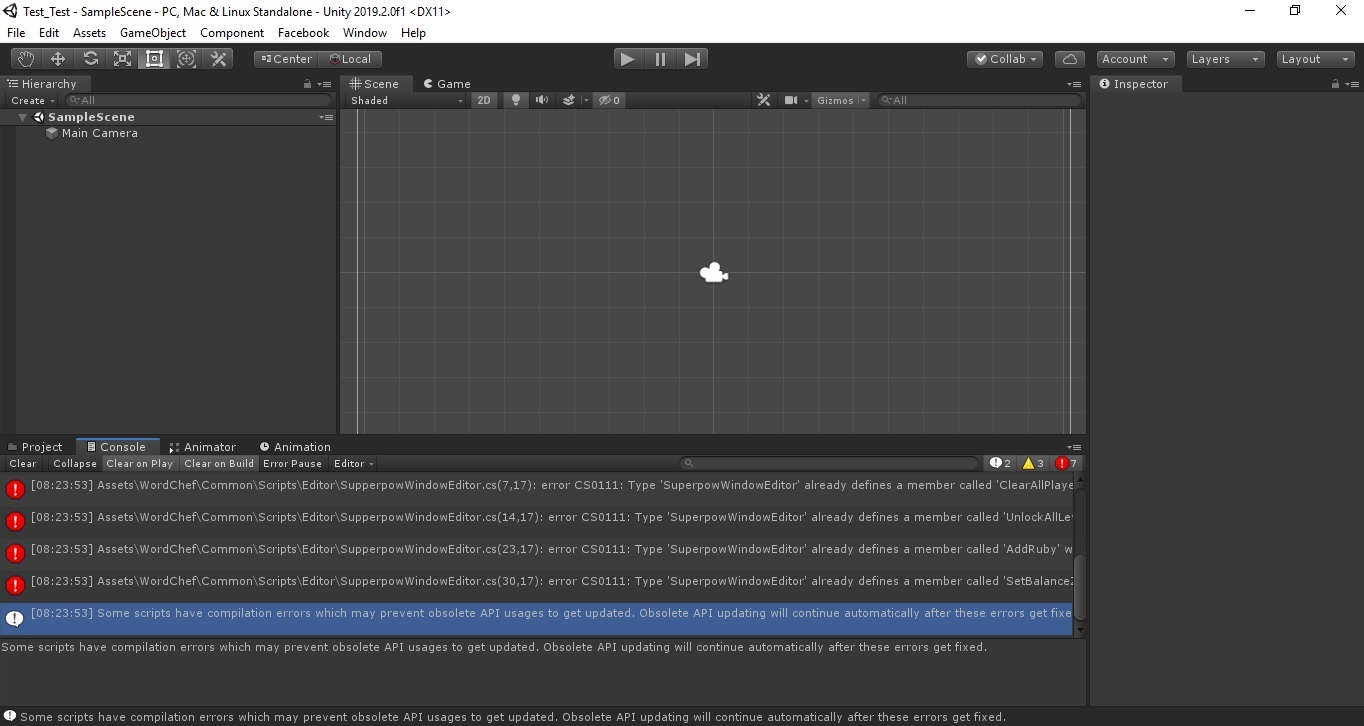Select the Rotate tool
The height and width of the screenshot is (726, 1364).
[90, 59]
